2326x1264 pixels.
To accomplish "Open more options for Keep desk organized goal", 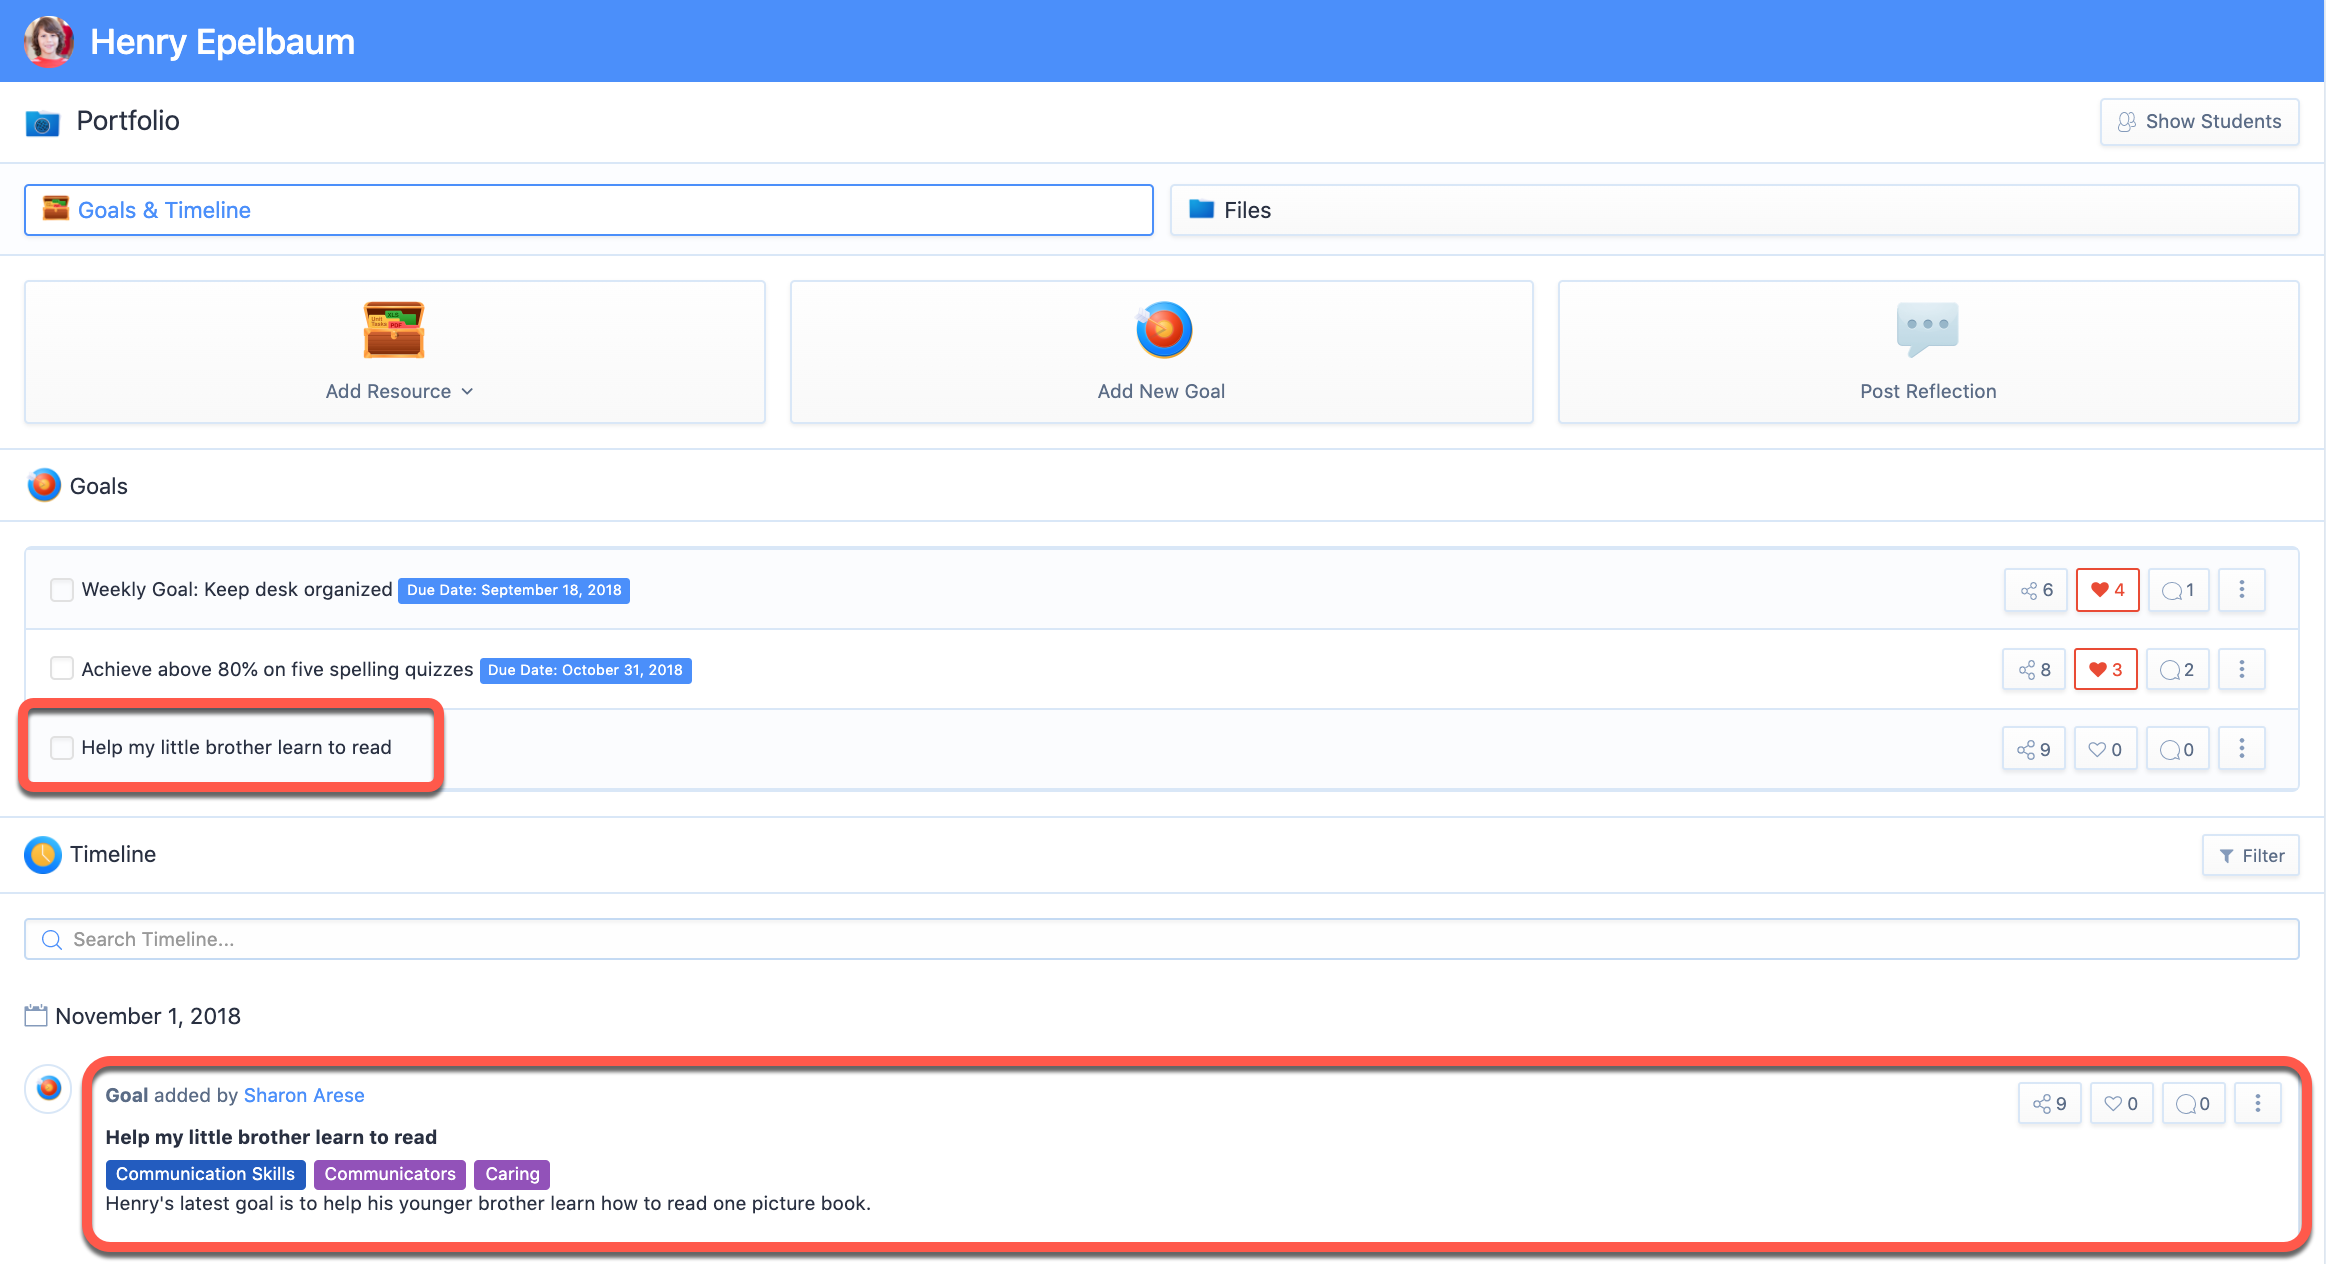I will coord(2242,590).
